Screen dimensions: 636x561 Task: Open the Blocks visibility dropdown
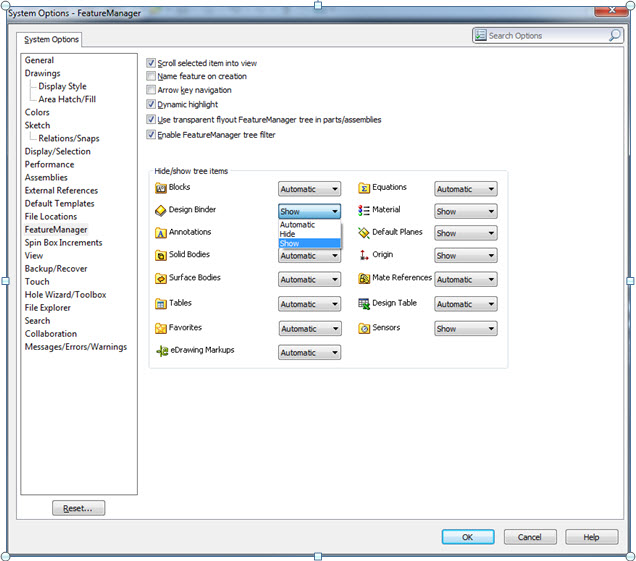coord(309,189)
